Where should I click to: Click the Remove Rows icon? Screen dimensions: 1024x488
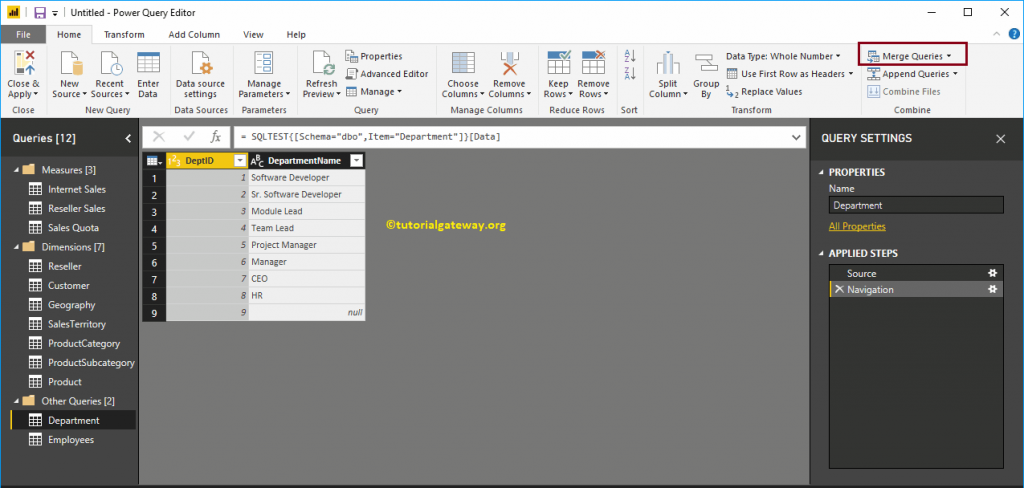594,63
